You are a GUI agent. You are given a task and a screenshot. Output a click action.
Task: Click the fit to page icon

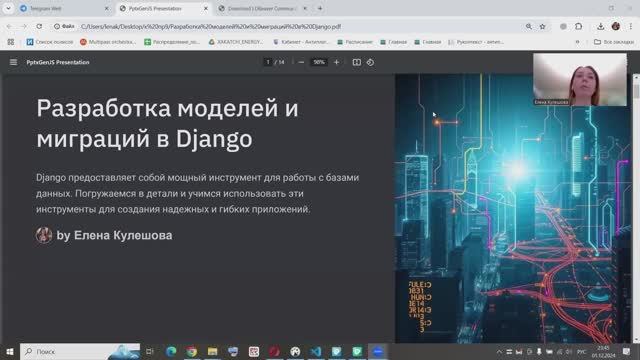click(356, 62)
